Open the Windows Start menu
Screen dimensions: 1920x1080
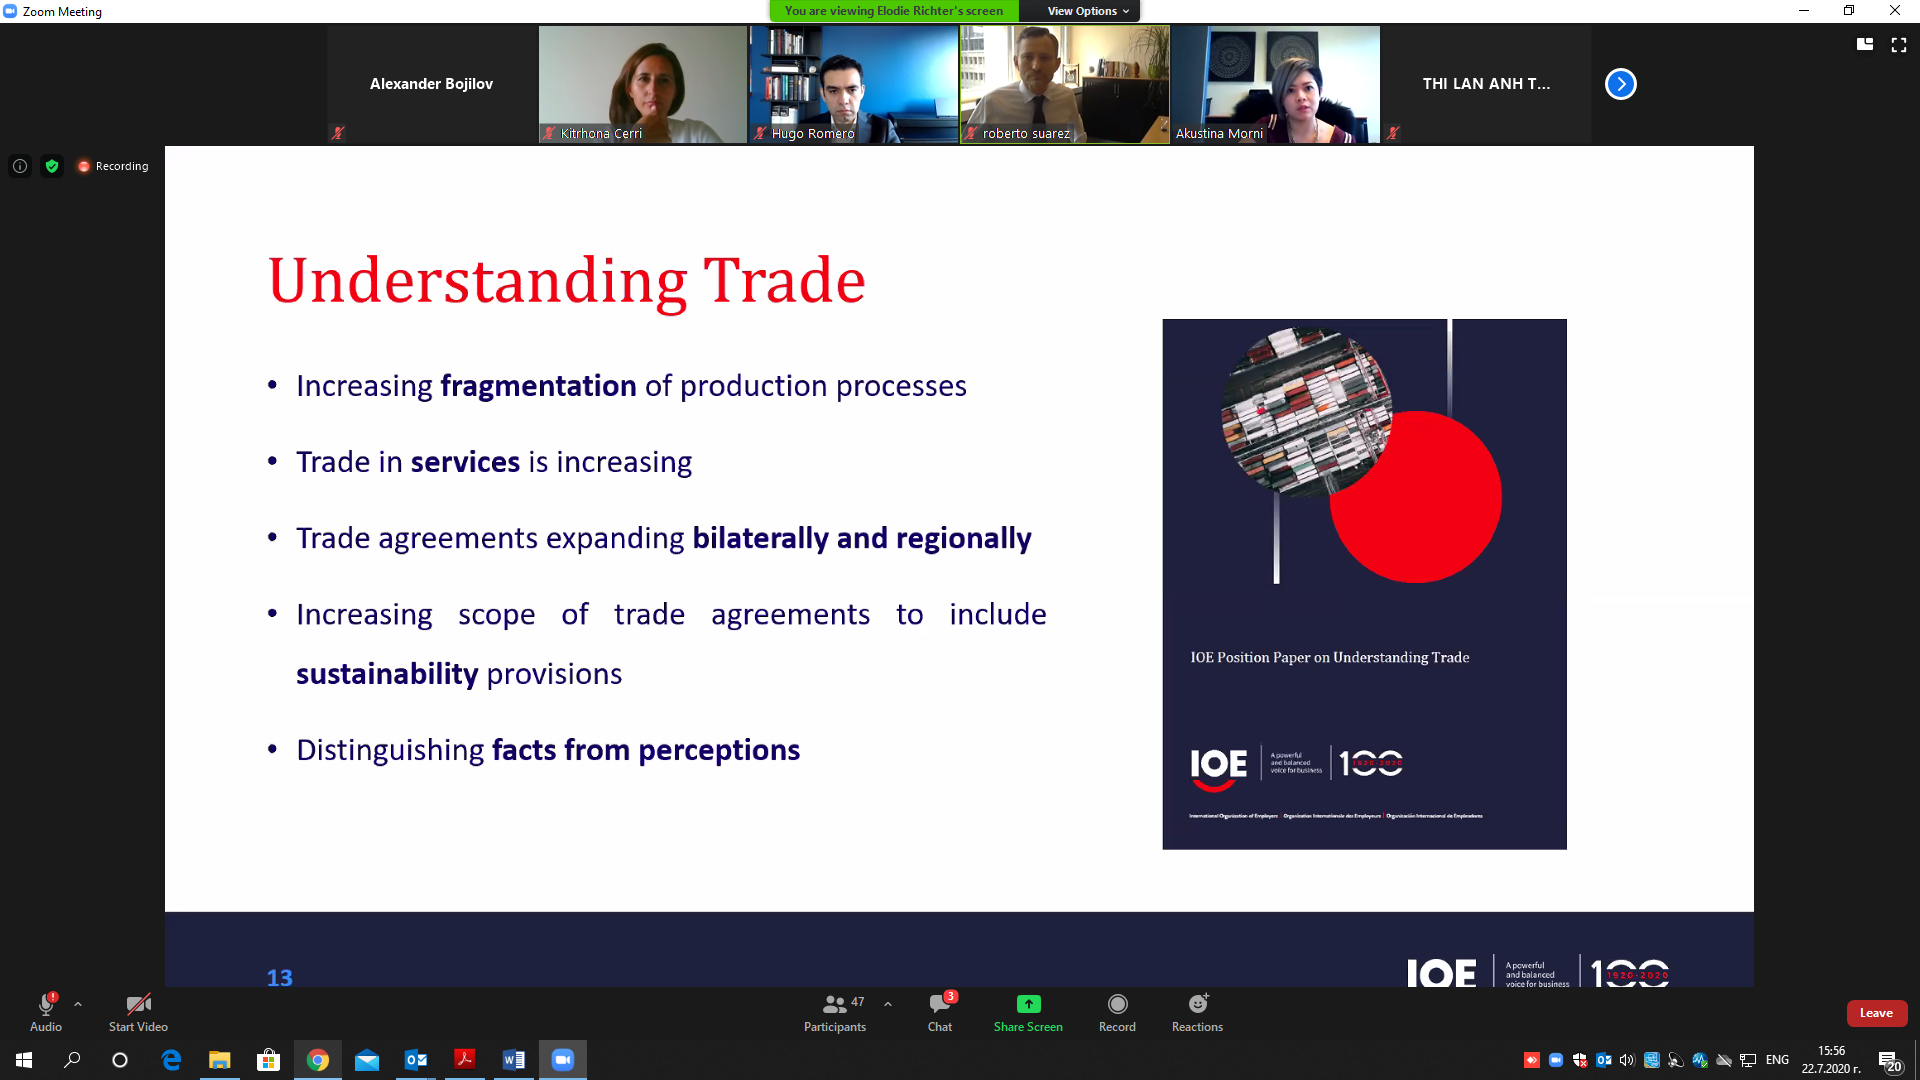pyautogui.click(x=24, y=1060)
